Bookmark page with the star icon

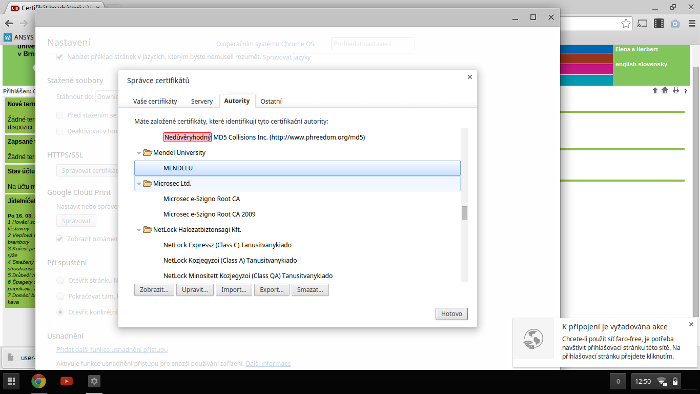(x=626, y=24)
